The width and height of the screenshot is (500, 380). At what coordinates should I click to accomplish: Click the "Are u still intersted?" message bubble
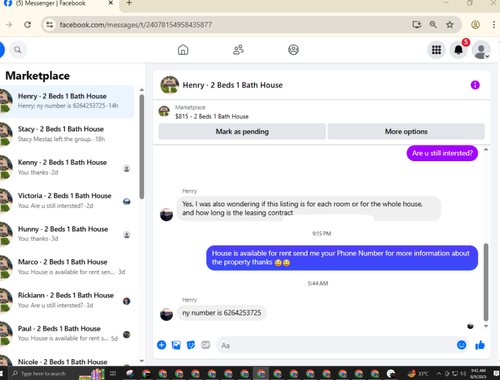tap(442, 153)
